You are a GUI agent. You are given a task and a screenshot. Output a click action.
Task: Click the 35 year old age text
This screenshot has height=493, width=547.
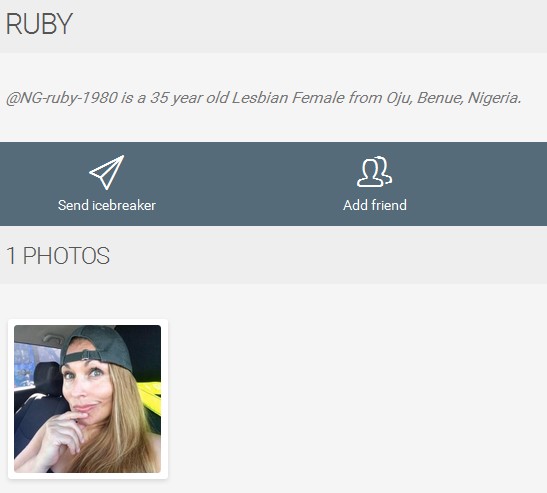(x=189, y=98)
